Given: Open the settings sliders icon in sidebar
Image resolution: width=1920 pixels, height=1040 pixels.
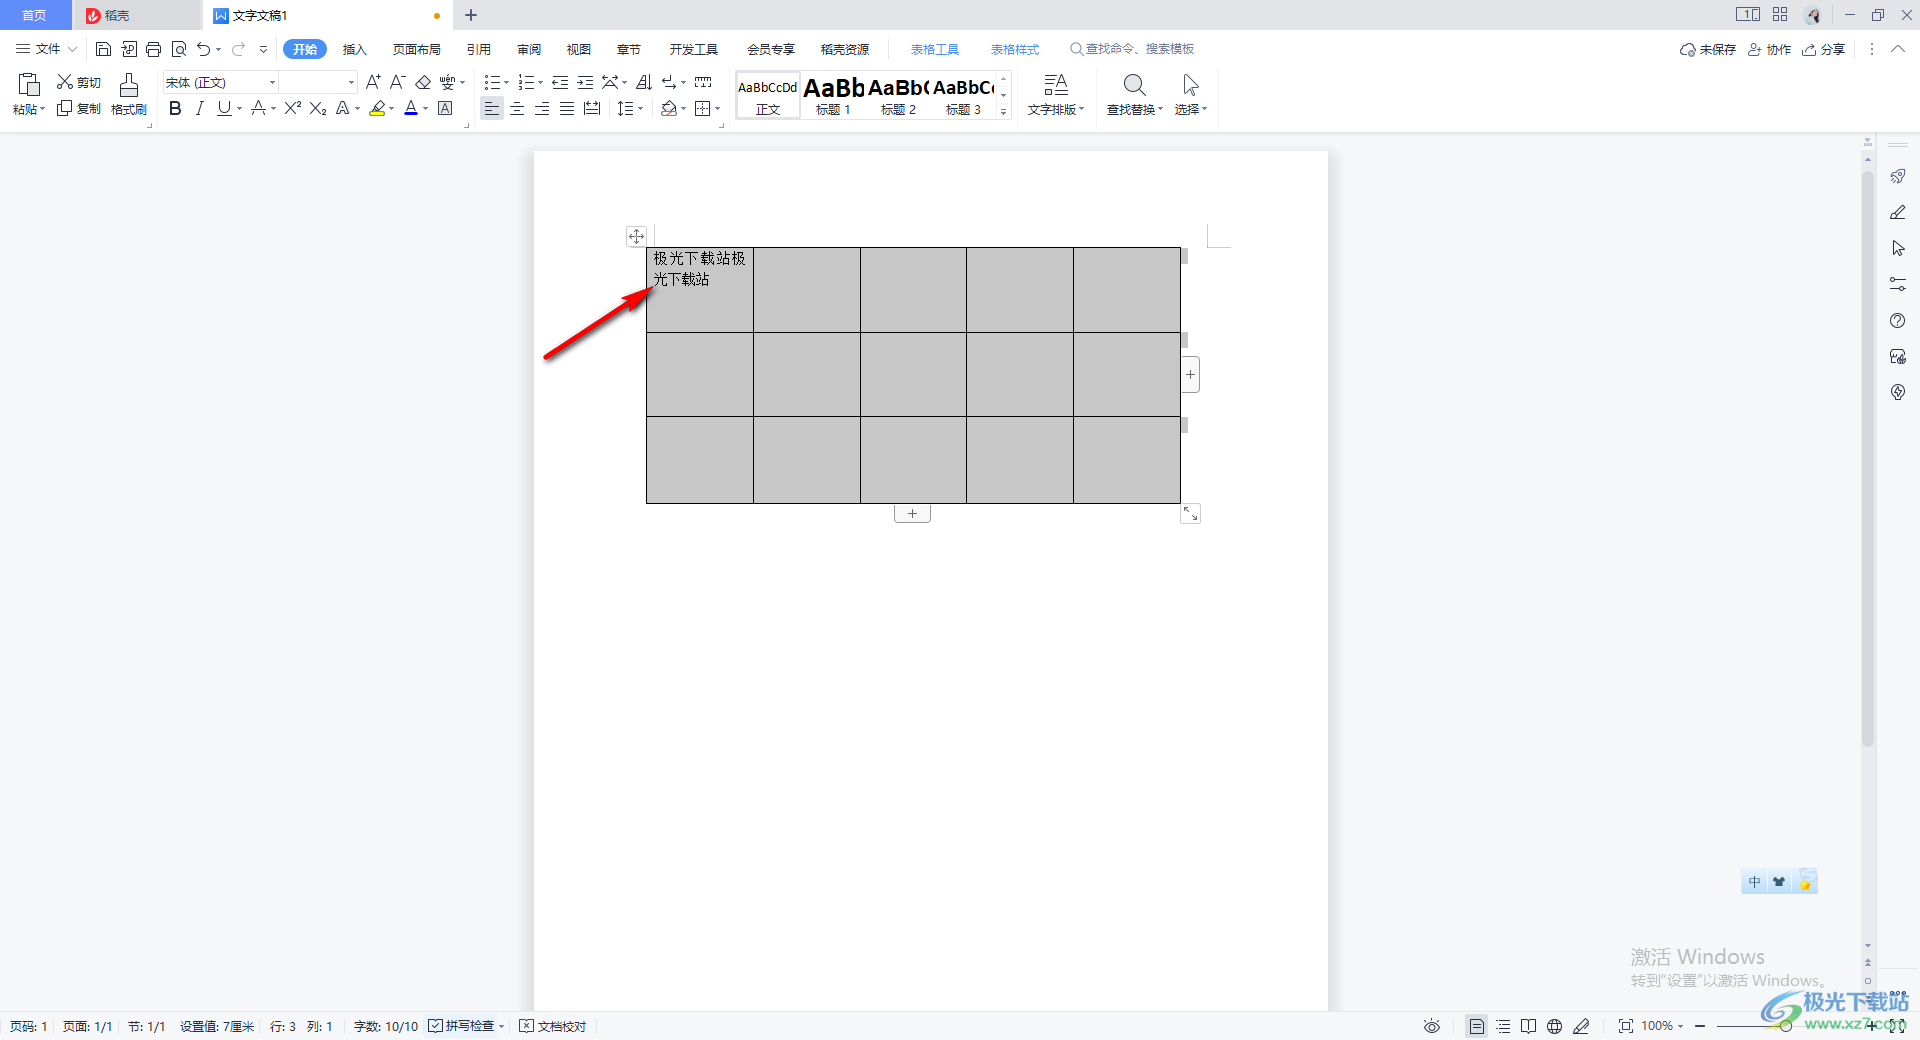Looking at the screenshot, I should click(1898, 285).
